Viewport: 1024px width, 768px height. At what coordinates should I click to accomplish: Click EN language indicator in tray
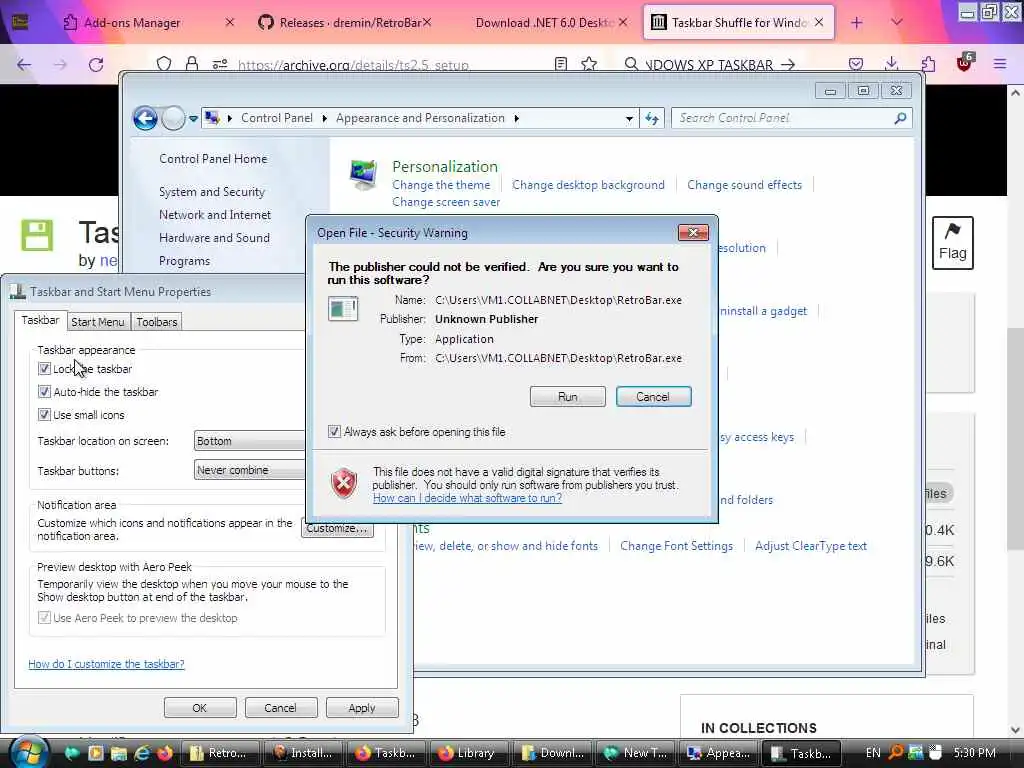point(873,753)
